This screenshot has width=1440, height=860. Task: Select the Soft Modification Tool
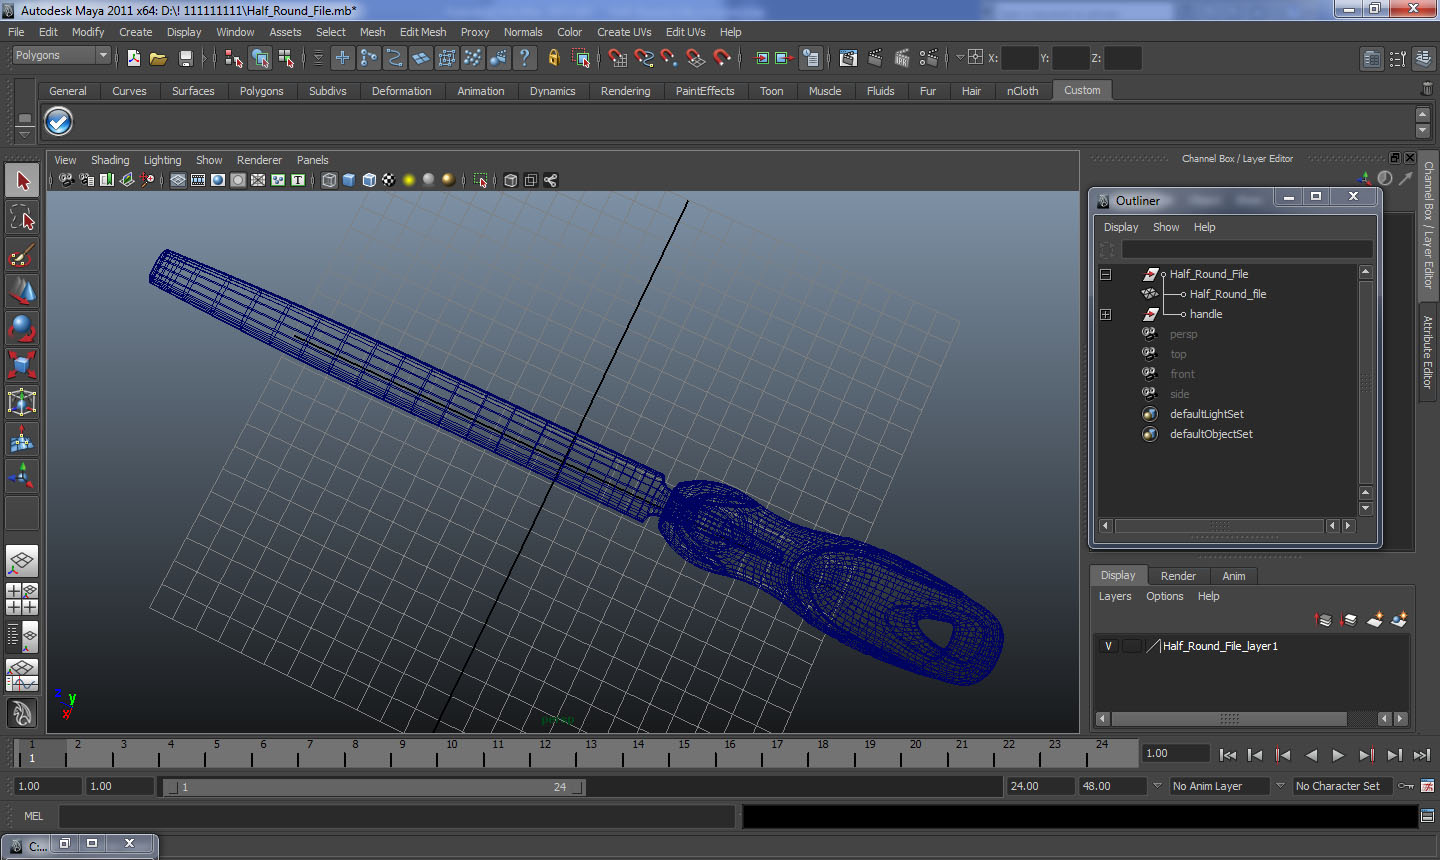tap(22, 439)
